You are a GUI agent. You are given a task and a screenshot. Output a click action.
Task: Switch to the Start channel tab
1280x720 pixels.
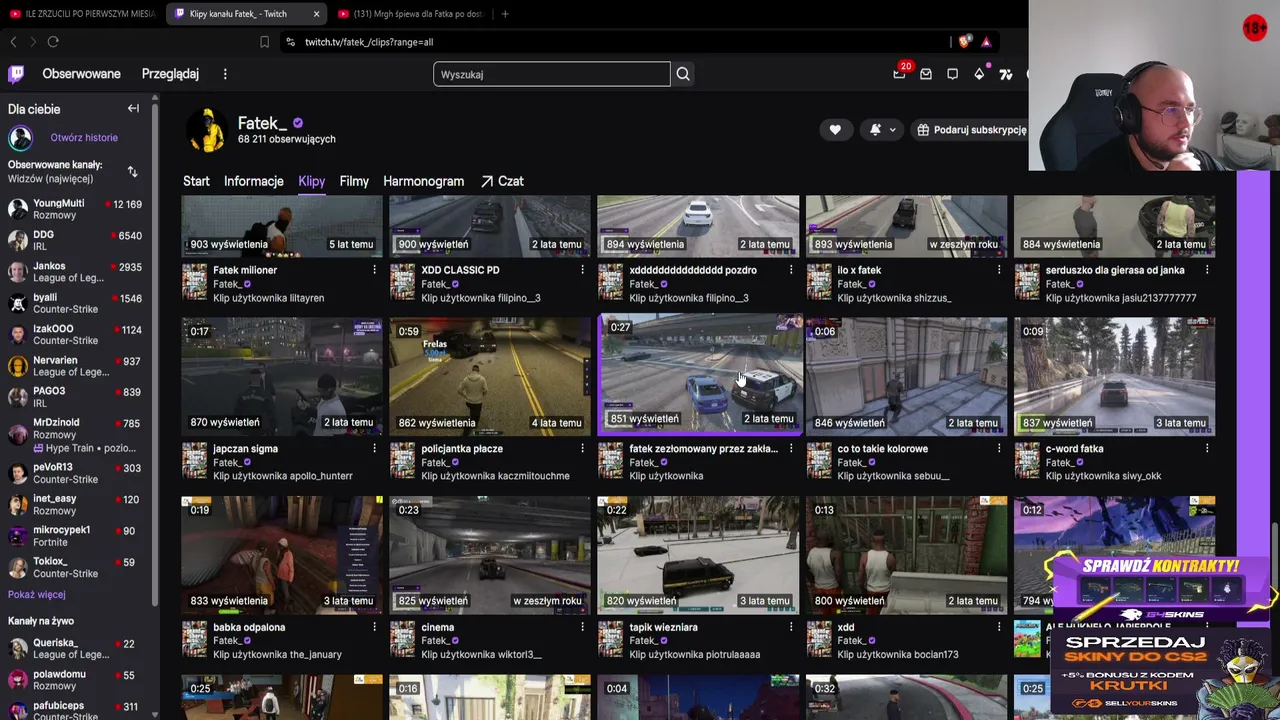196,181
